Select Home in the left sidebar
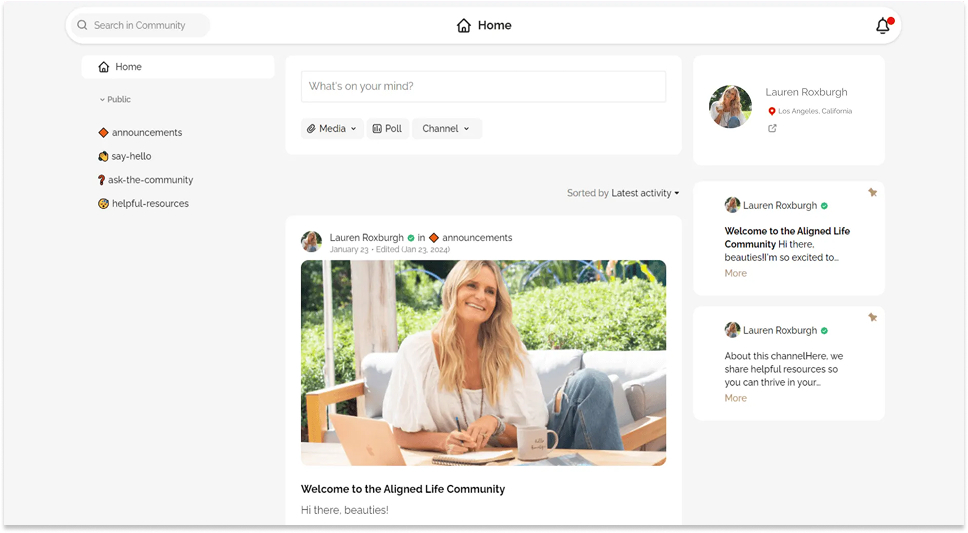Viewport: 968px width, 533px height. point(178,67)
